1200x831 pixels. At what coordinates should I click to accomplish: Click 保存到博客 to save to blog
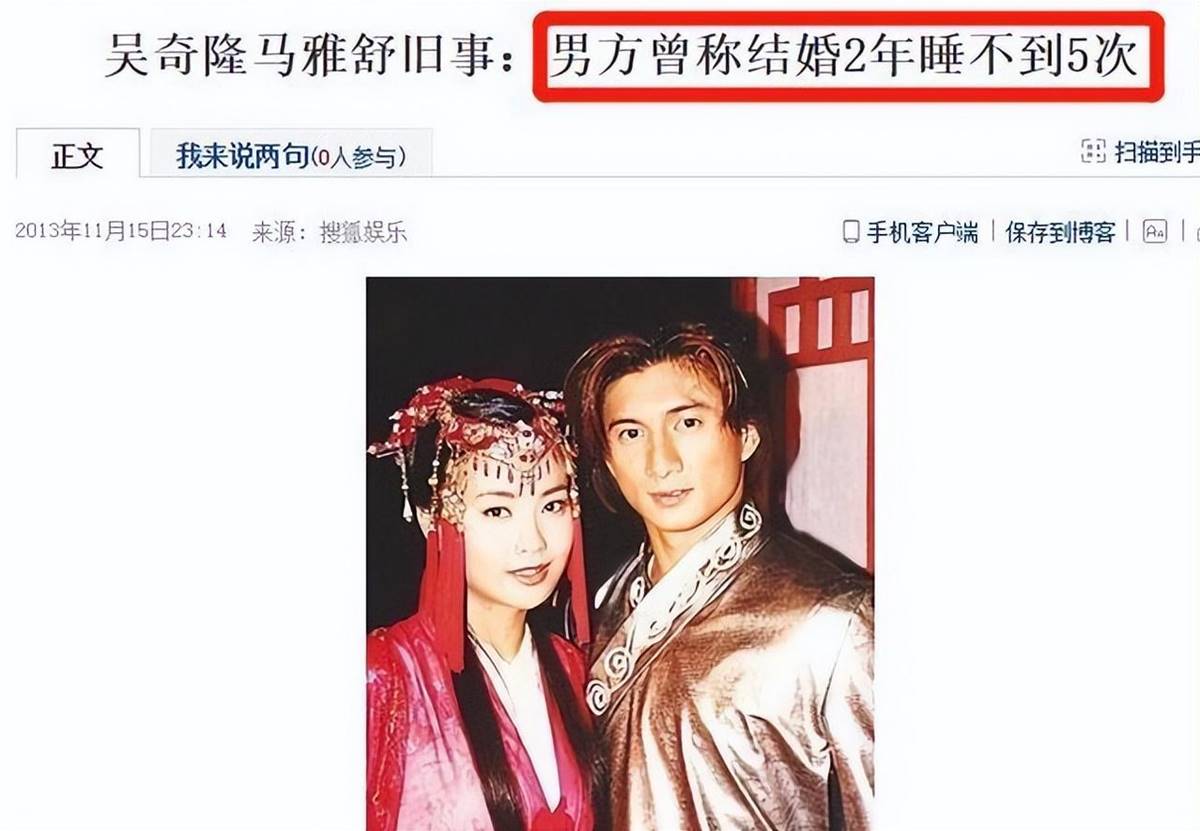click(1060, 232)
